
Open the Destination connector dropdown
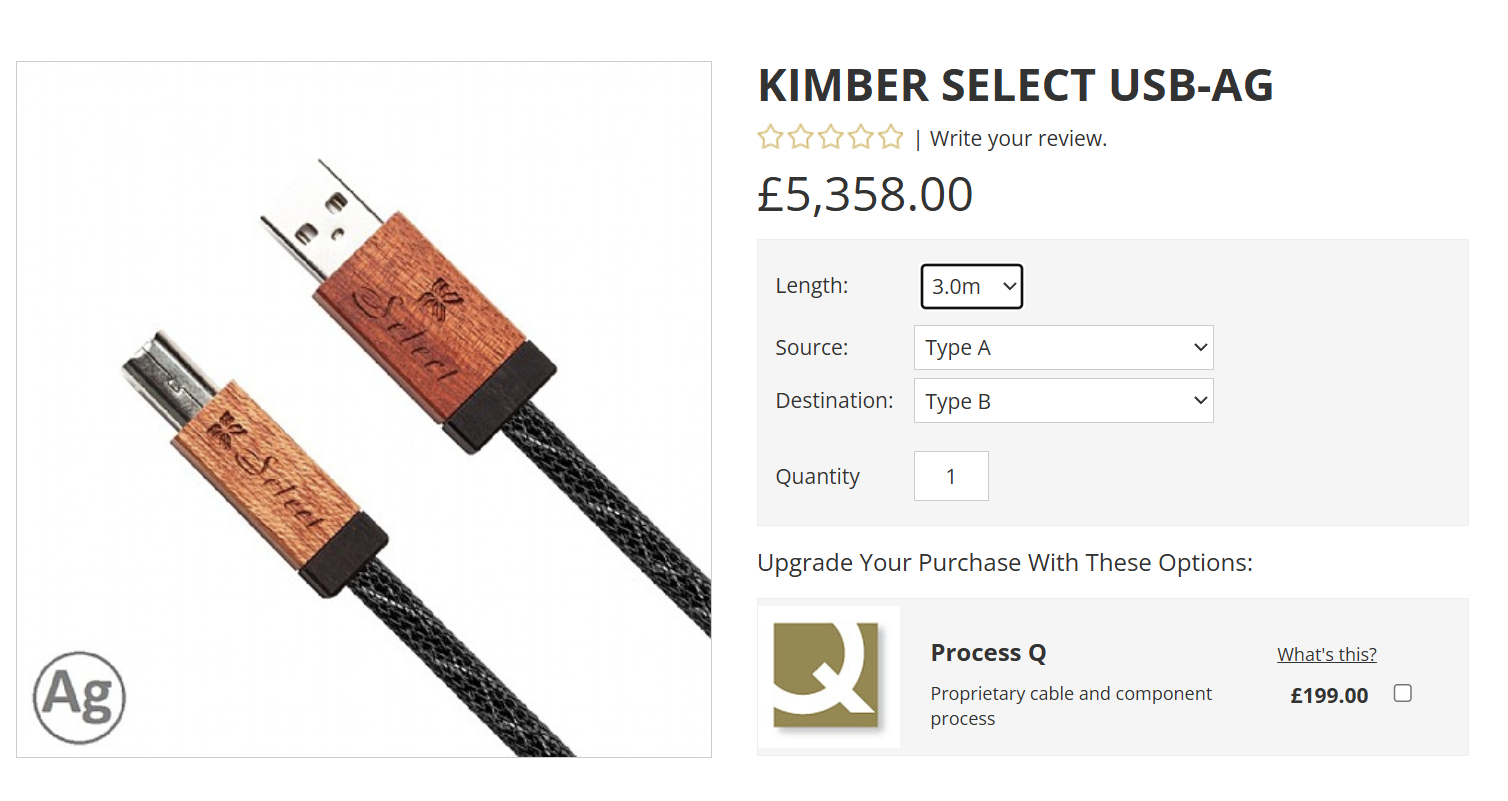(x=1063, y=401)
